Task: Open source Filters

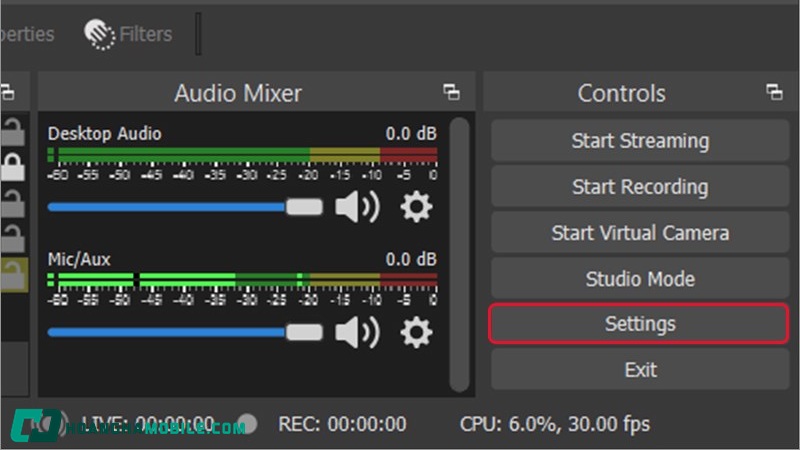Action: (128, 34)
